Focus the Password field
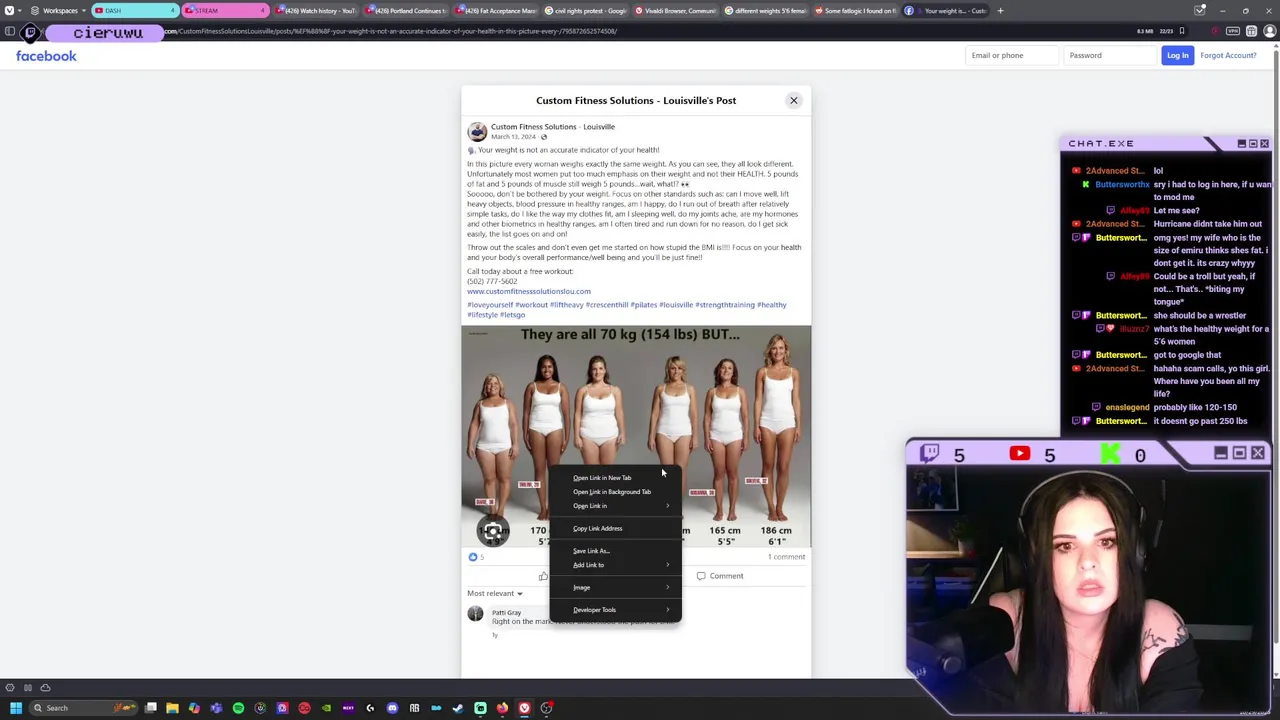 [x=1110, y=55]
